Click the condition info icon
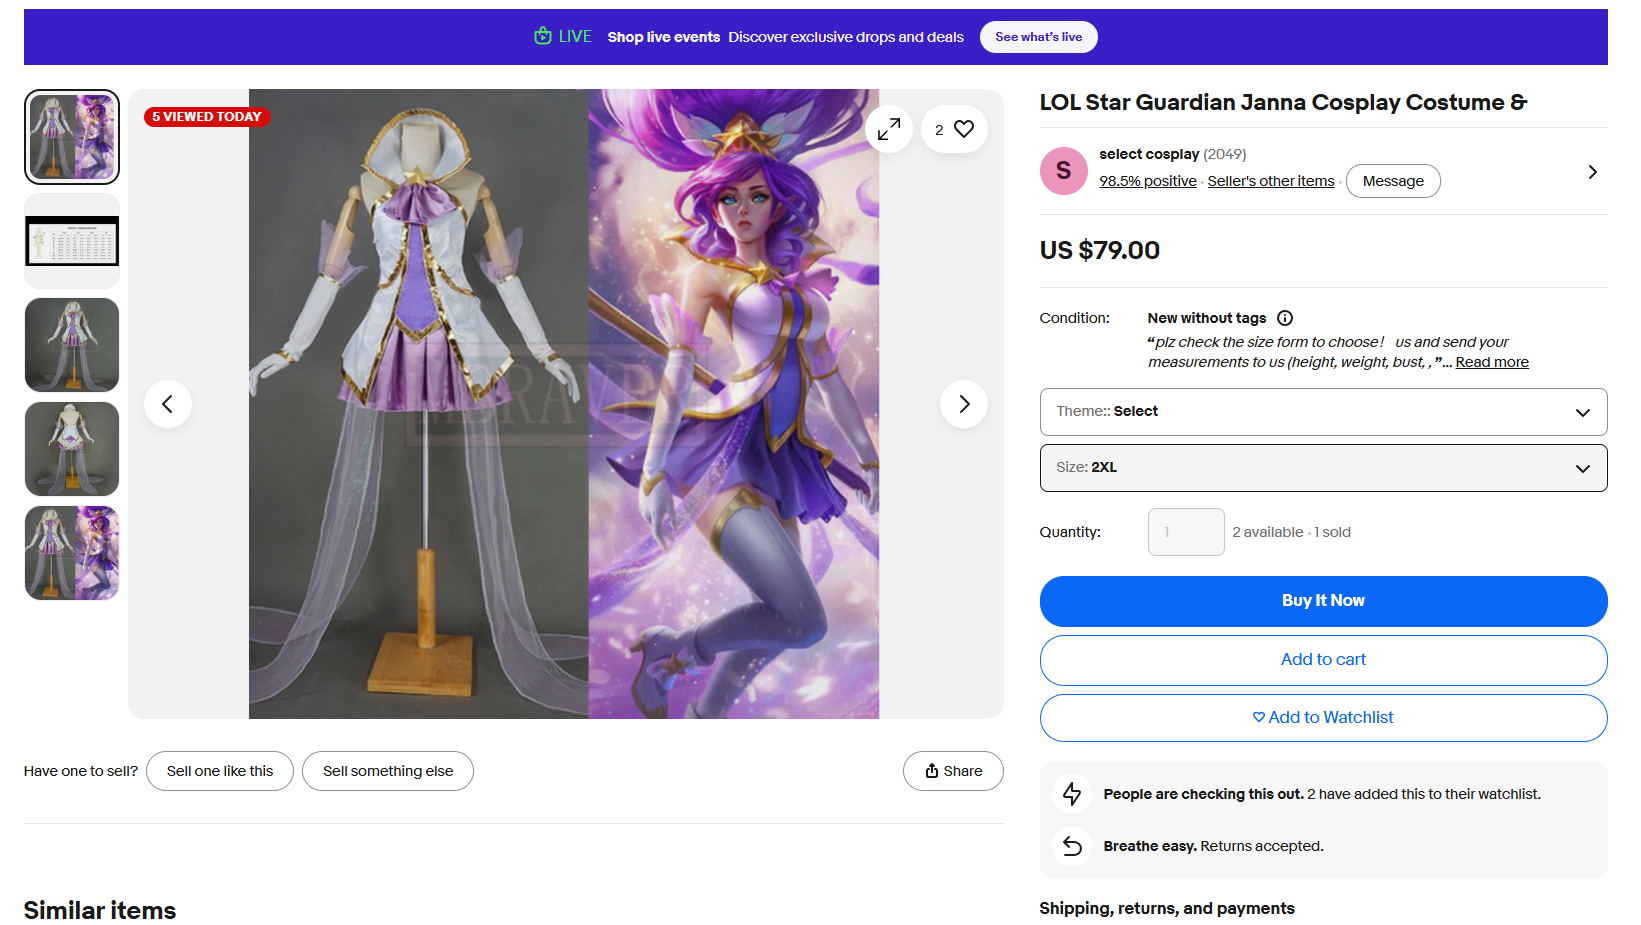Viewport: 1641px width, 925px height. click(x=1285, y=318)
